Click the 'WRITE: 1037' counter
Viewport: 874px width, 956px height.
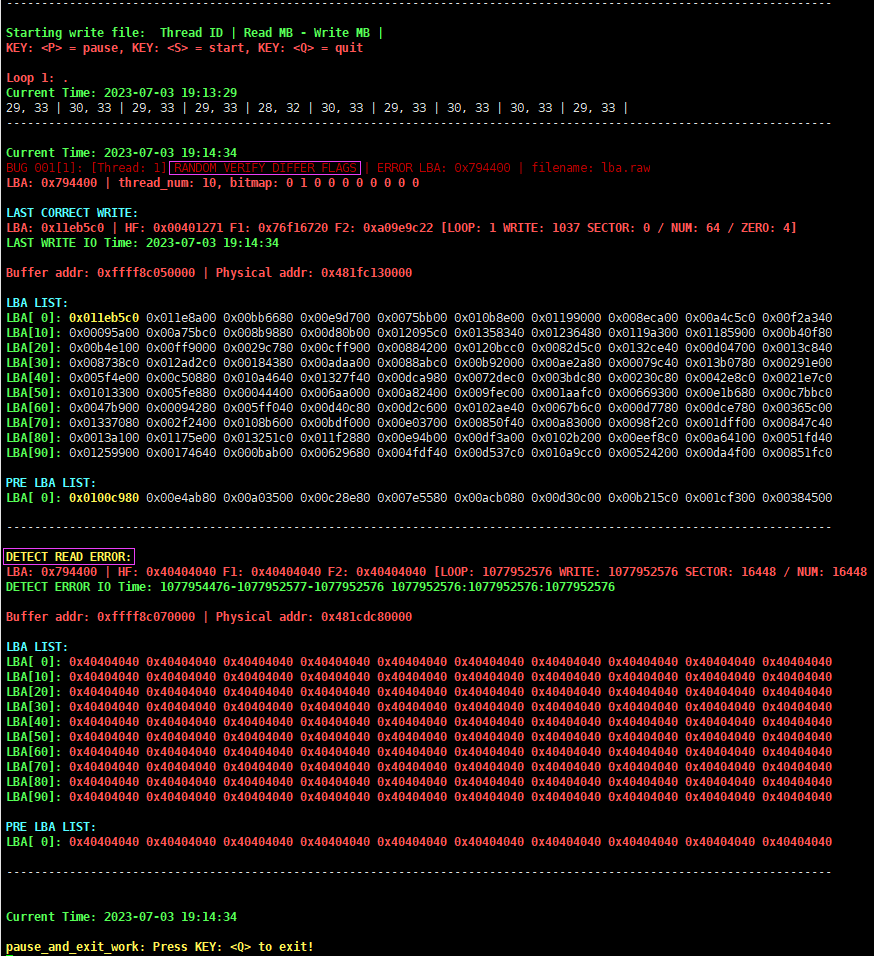coord(541,228)
